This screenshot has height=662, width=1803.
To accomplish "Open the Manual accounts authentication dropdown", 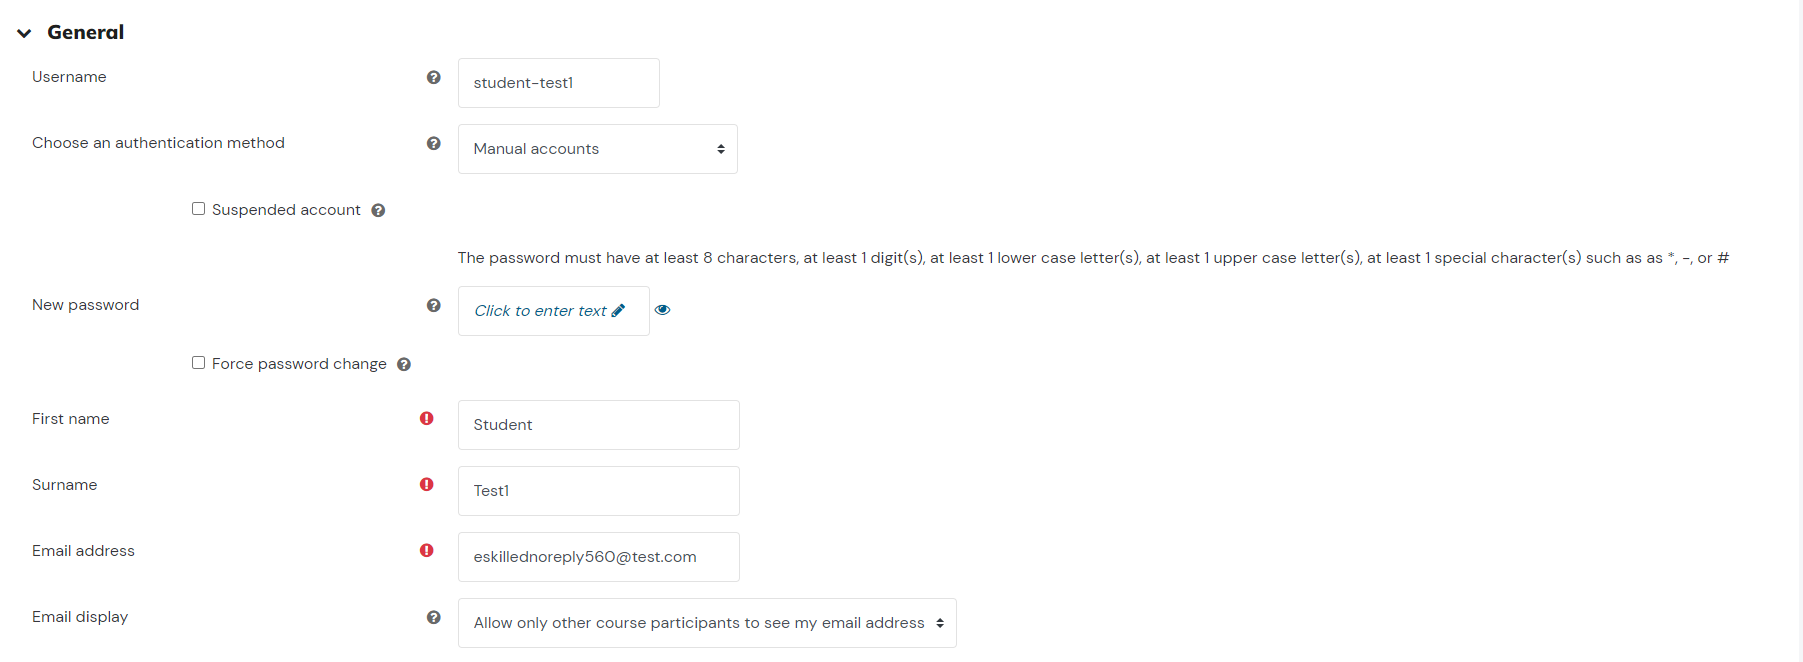I will click(x=598, y=149).
